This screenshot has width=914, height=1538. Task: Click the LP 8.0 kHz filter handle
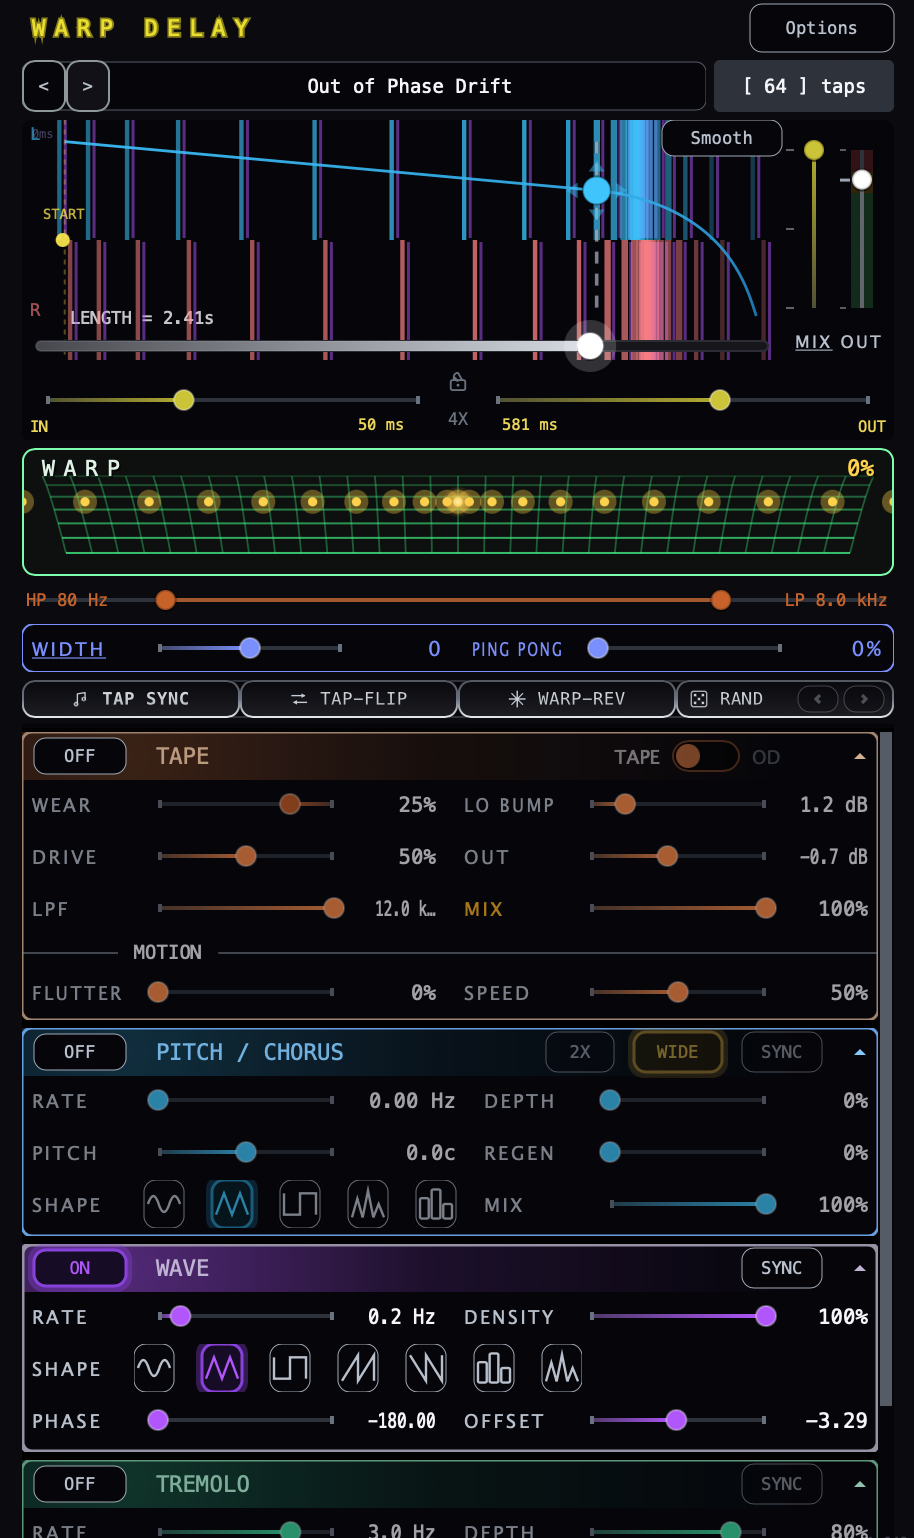(x=721, y=600)
